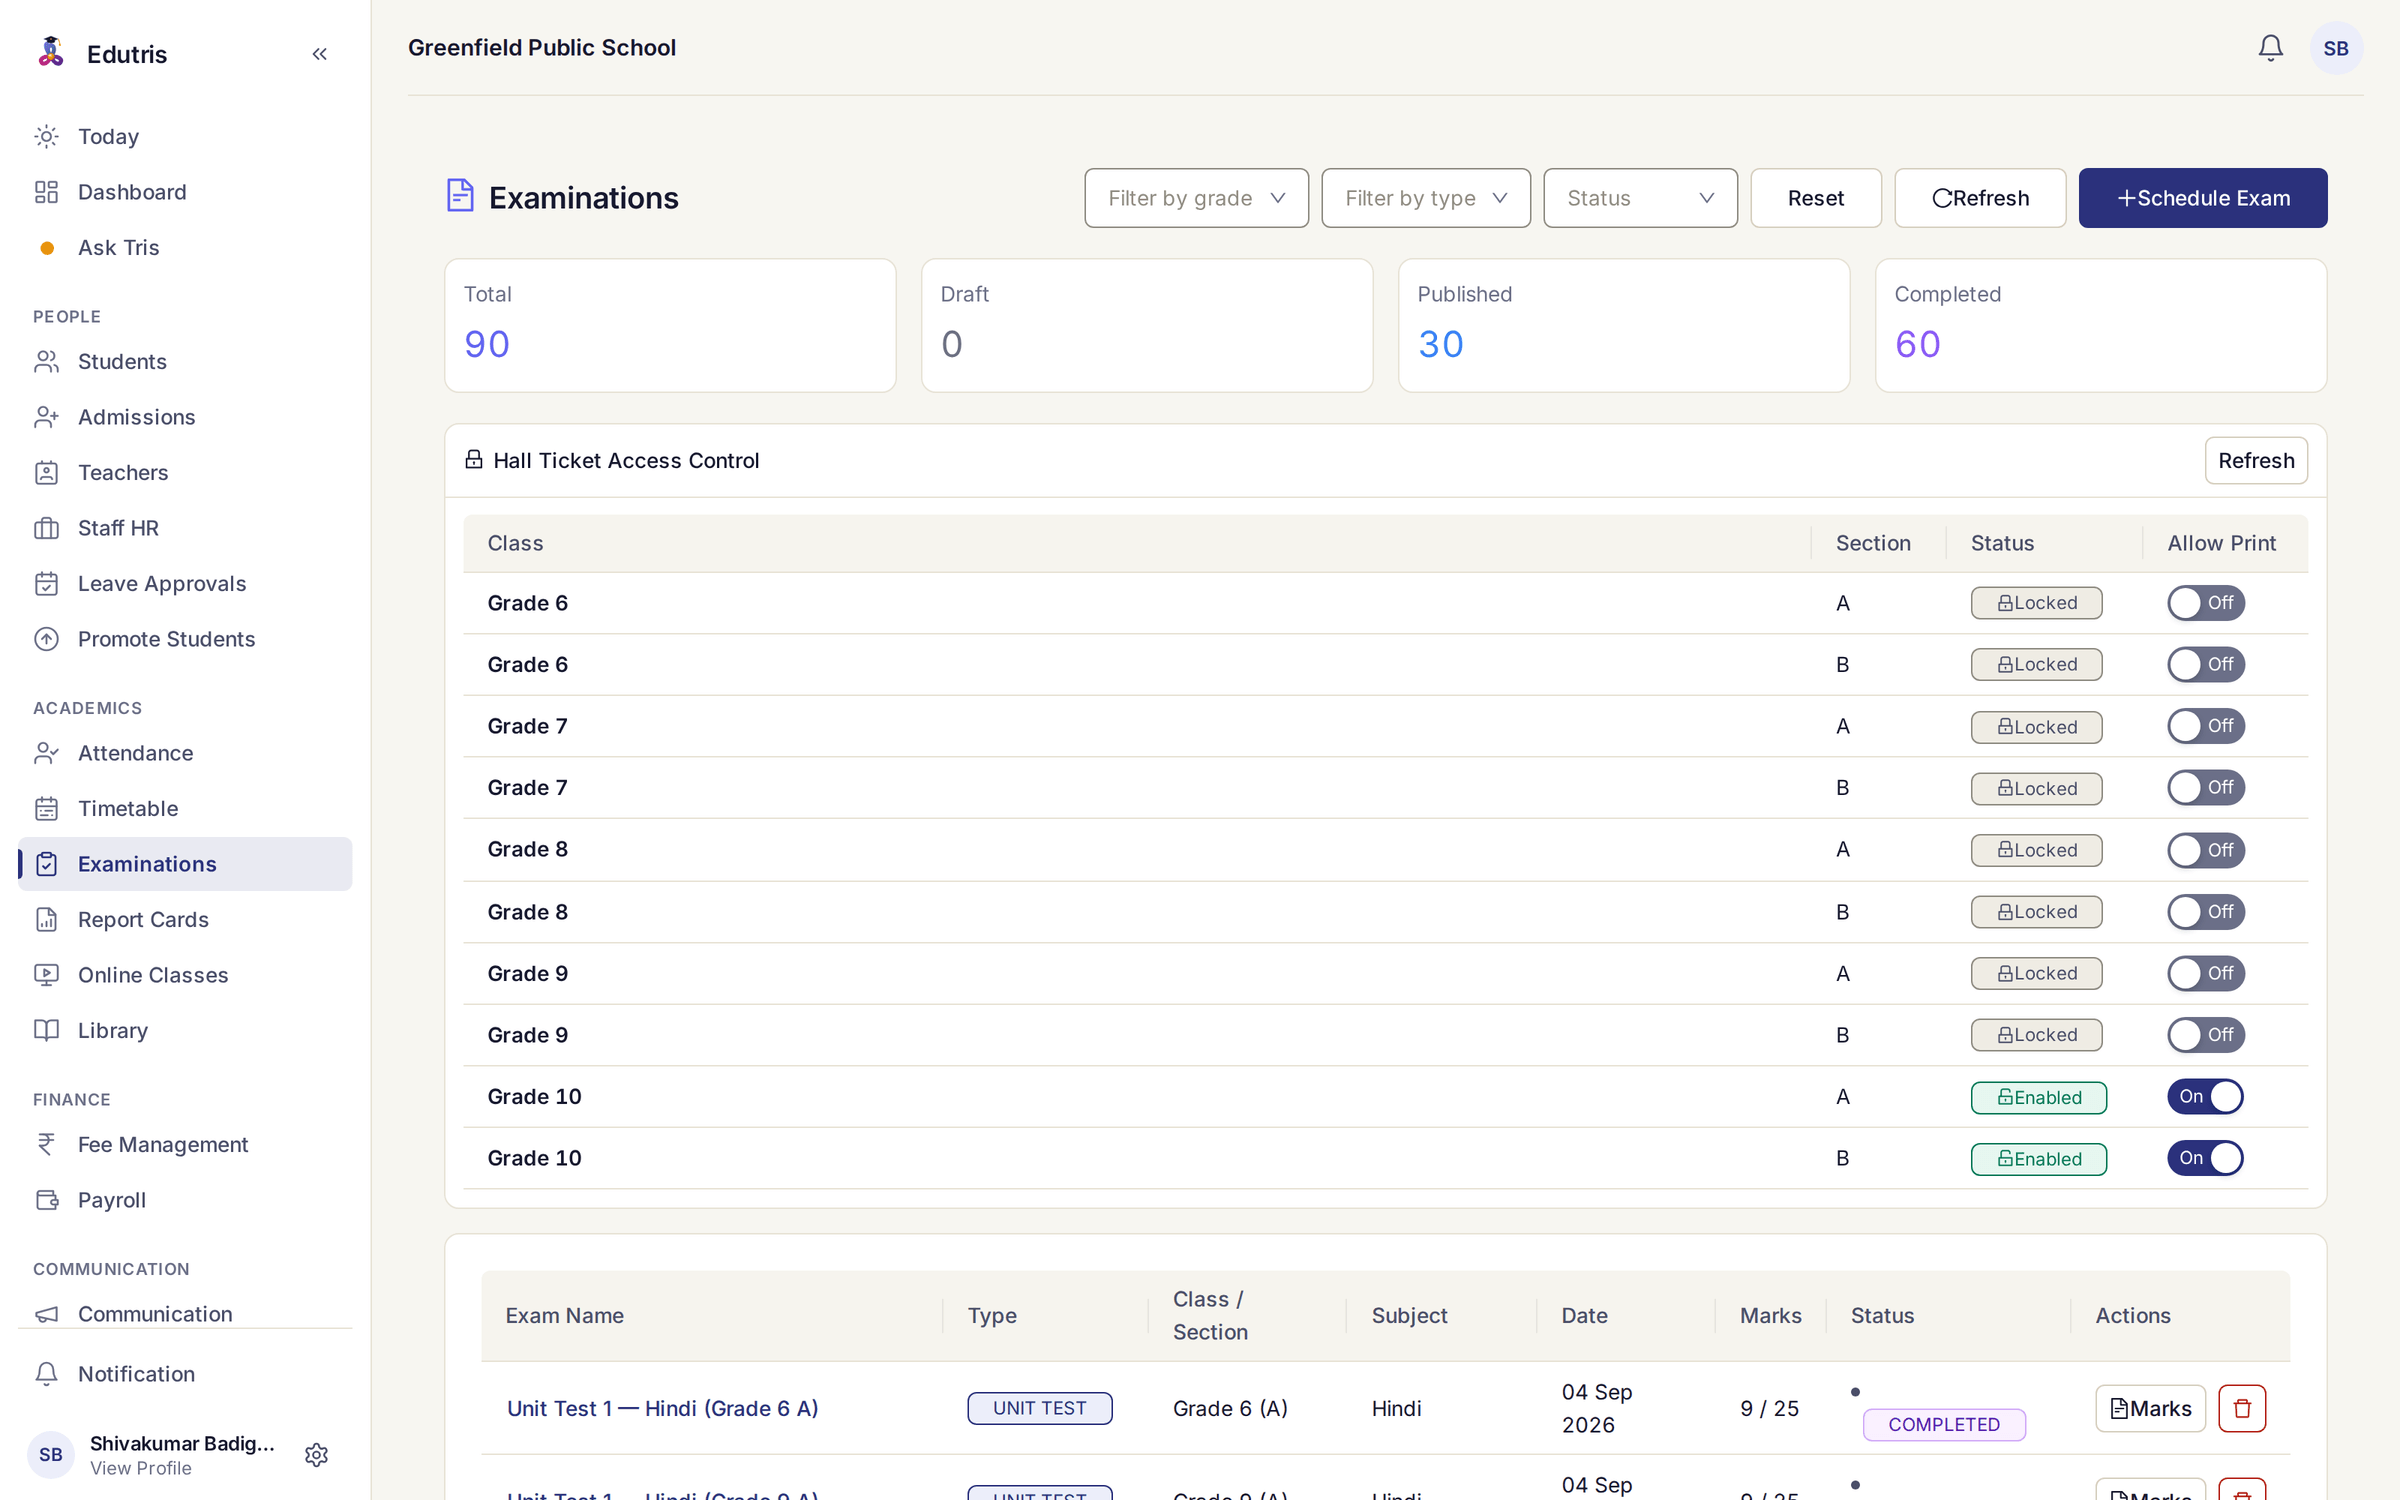Viewport: 2400px width, 1500px height.
Task: Click the Today sun icon in sidebar
Action: click(x=47, y=136)
